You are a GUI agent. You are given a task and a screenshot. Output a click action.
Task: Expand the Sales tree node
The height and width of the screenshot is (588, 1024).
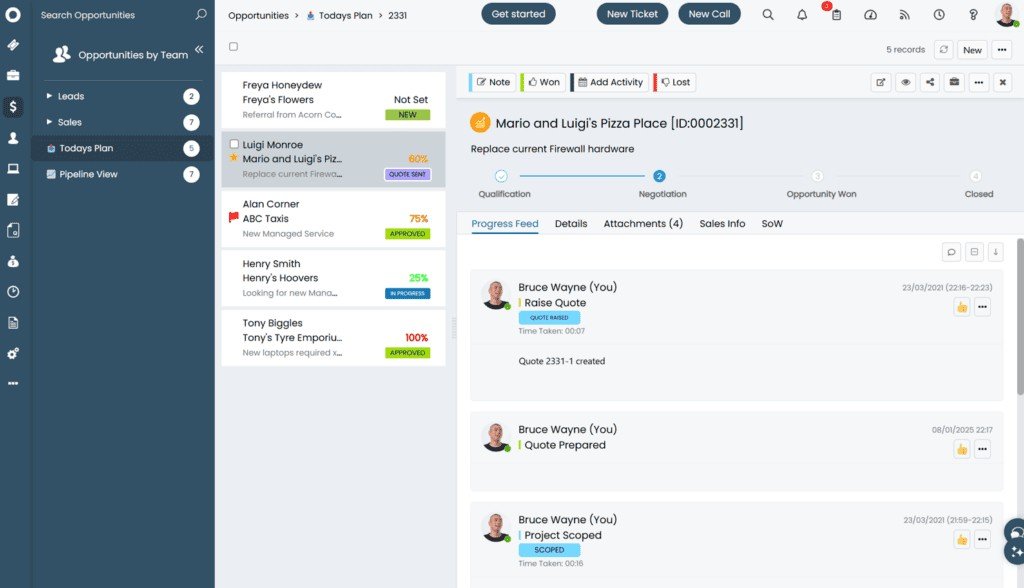pos(49,122)
